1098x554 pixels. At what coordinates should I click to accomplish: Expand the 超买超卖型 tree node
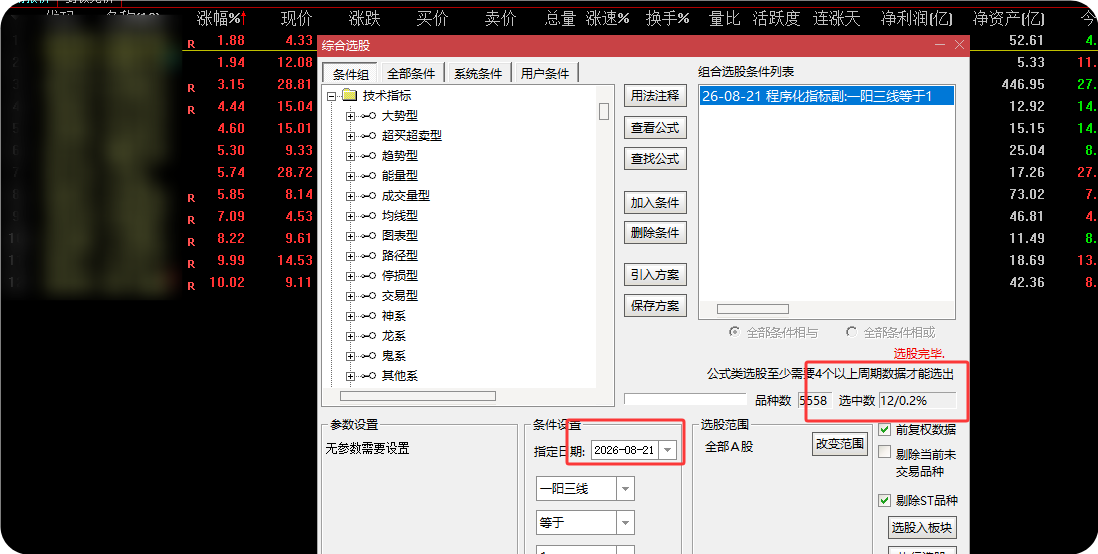tap(350, 136)
